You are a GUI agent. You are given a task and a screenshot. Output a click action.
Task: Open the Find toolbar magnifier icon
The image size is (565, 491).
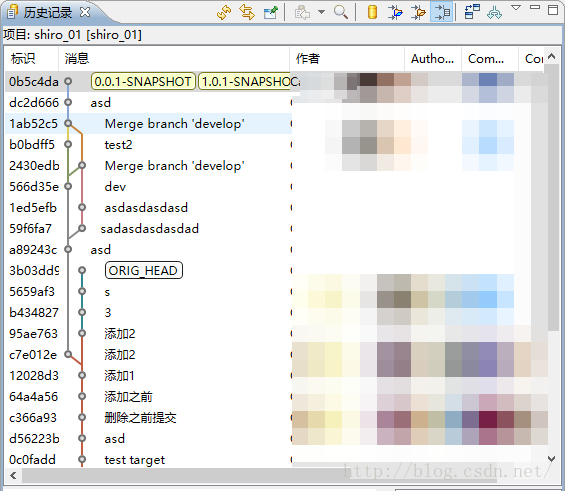click(x=341, y=12)
